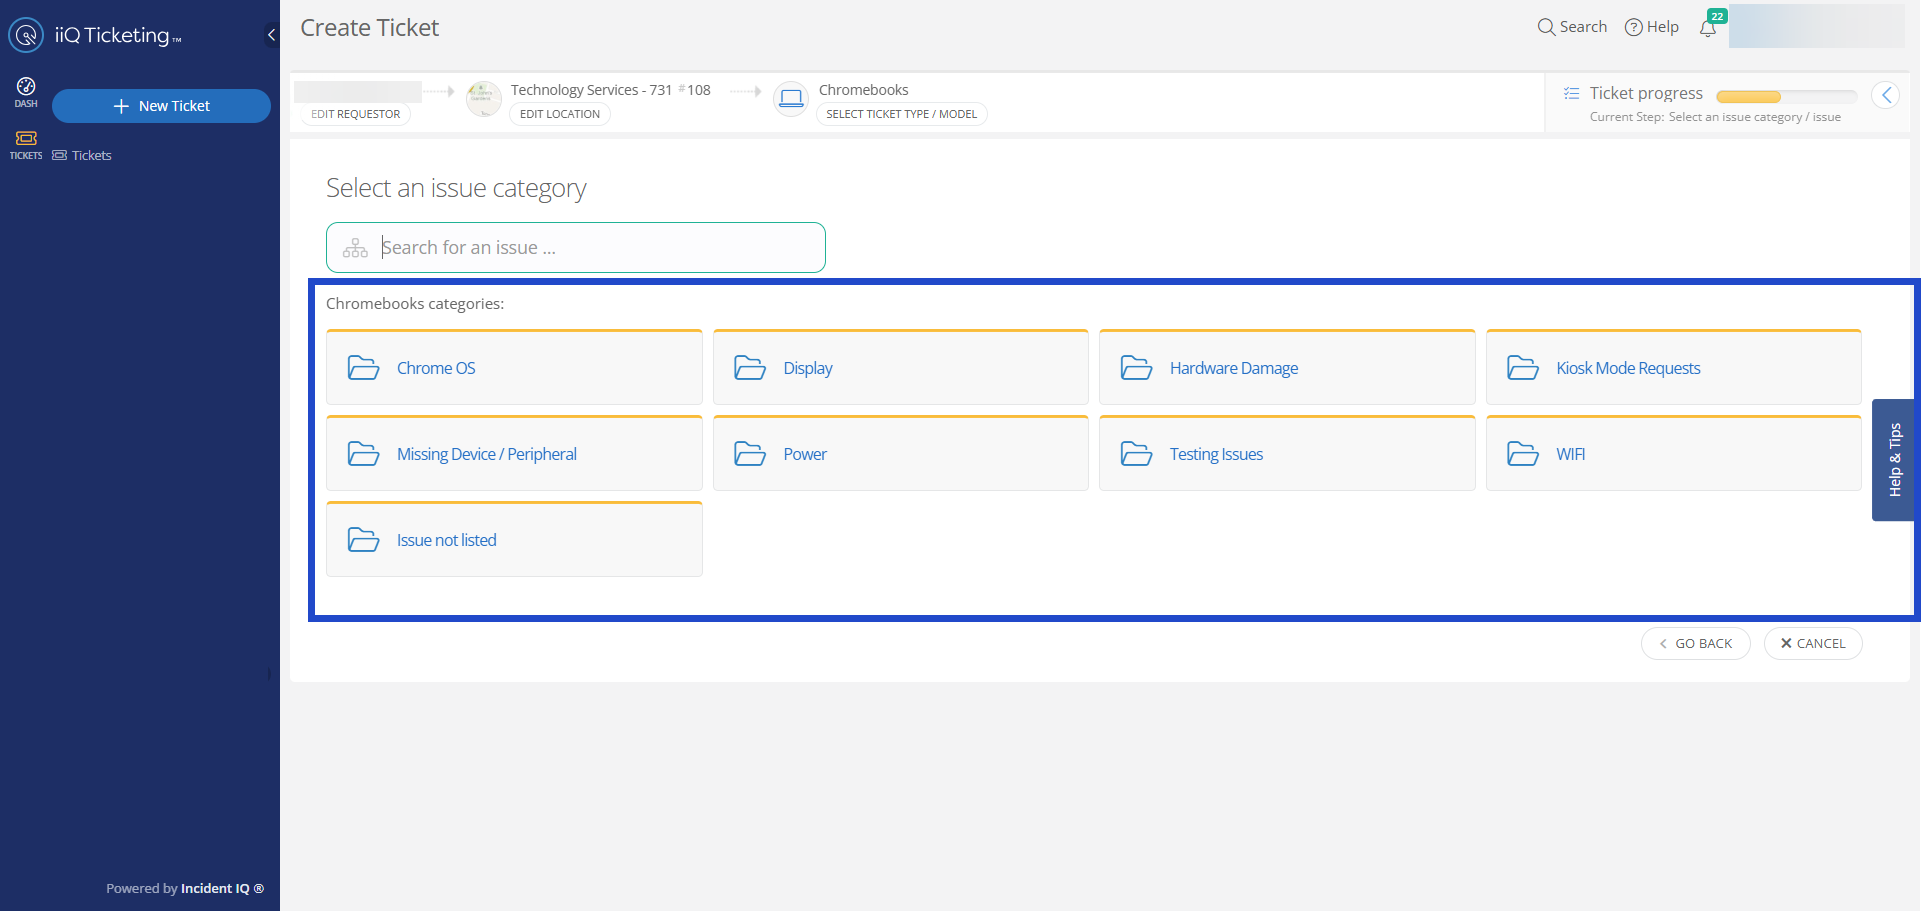Click the Chromebooks laptop icon
1921x911 pixels.
791,99
